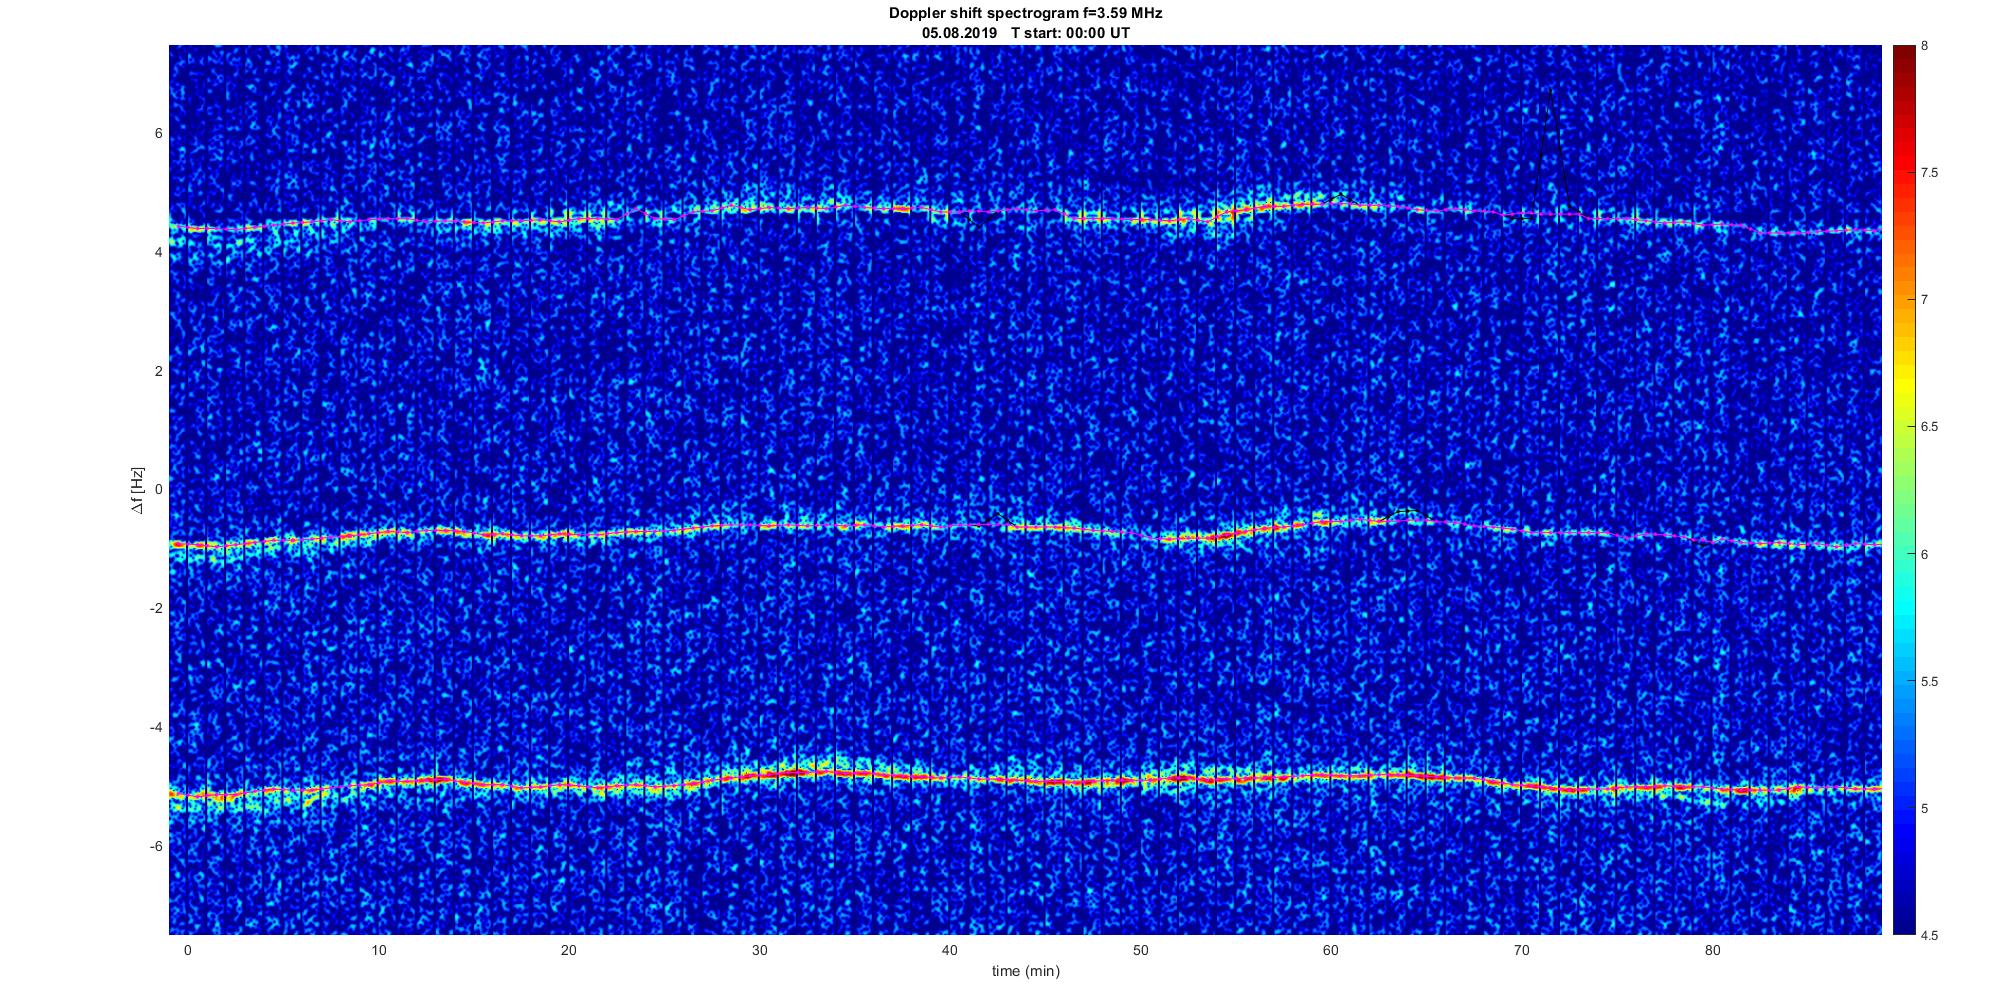Image resolution: width=2000 pixels, height=1003 pixels.
Task: Click time-axis tick label '70'
Action: coord(1522,950)
